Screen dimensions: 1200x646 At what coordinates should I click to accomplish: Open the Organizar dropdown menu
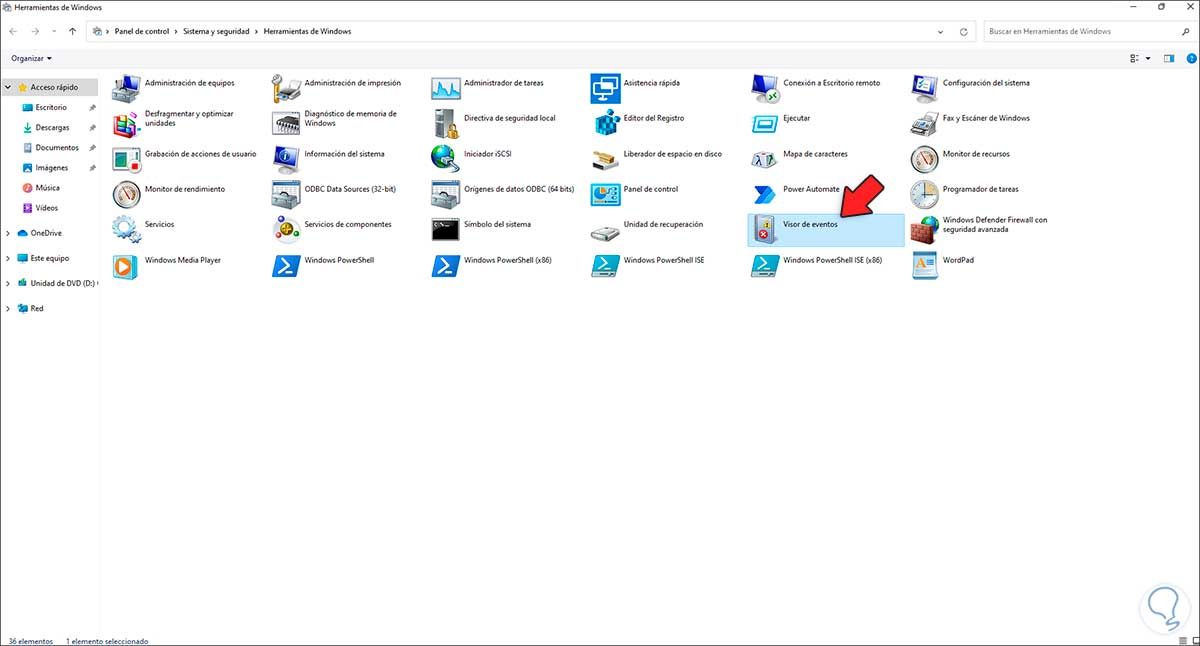click(x=31, y=58)
